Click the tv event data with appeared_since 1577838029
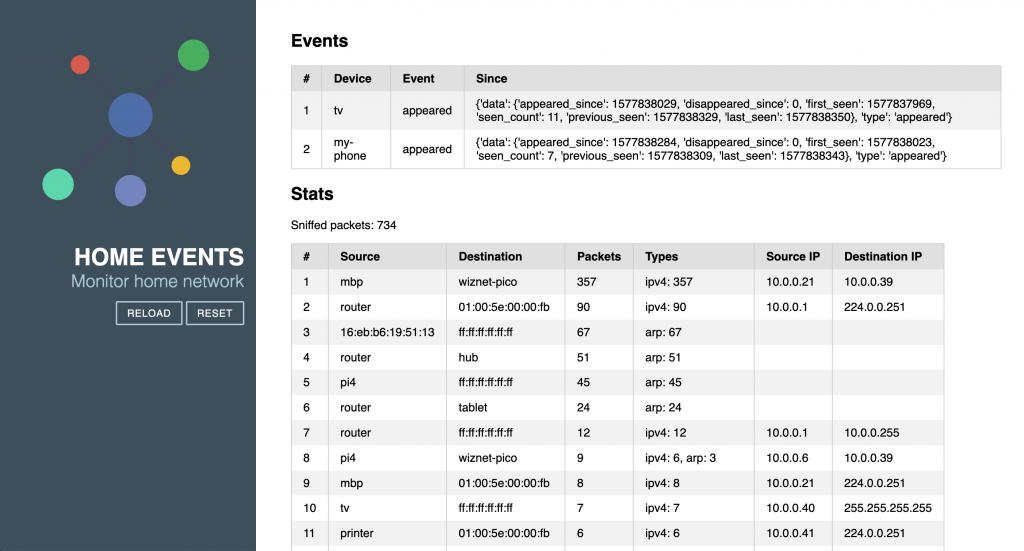This screenshot has height=551, width=1024. [714, 110]
